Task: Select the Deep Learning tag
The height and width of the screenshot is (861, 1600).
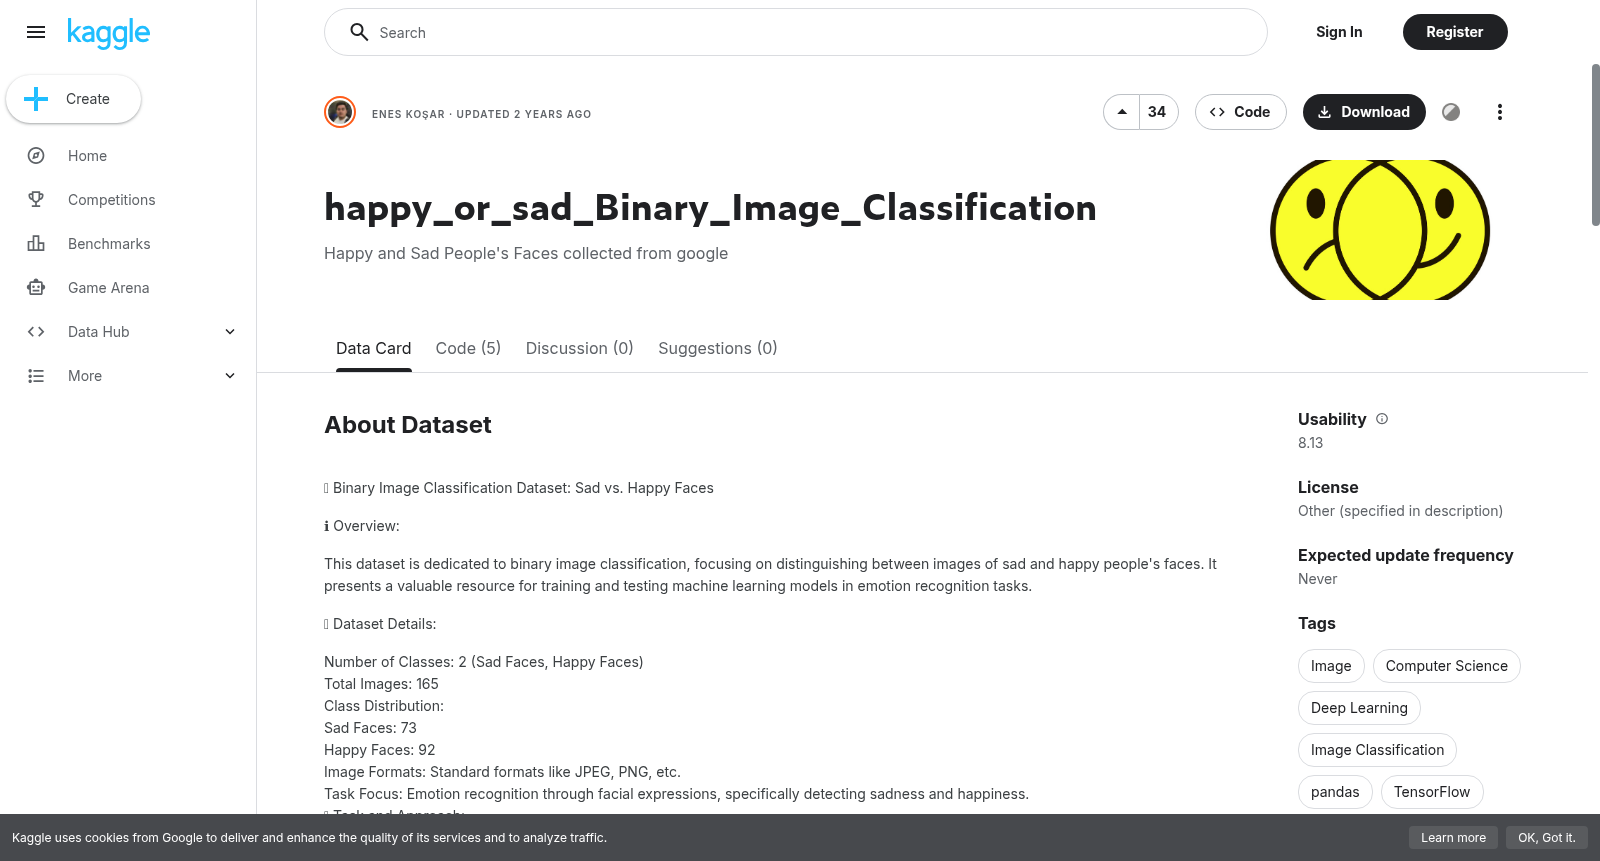Action: coord(1359,708)
